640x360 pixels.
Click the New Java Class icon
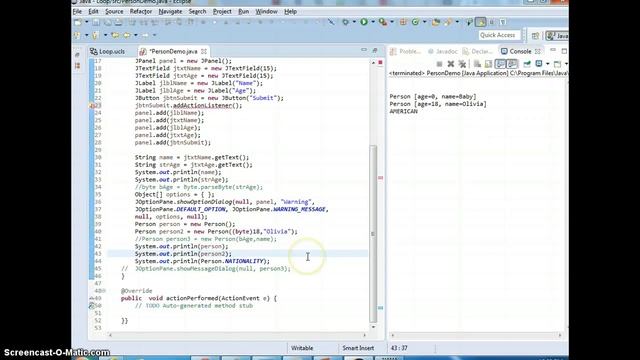(416, 22)
